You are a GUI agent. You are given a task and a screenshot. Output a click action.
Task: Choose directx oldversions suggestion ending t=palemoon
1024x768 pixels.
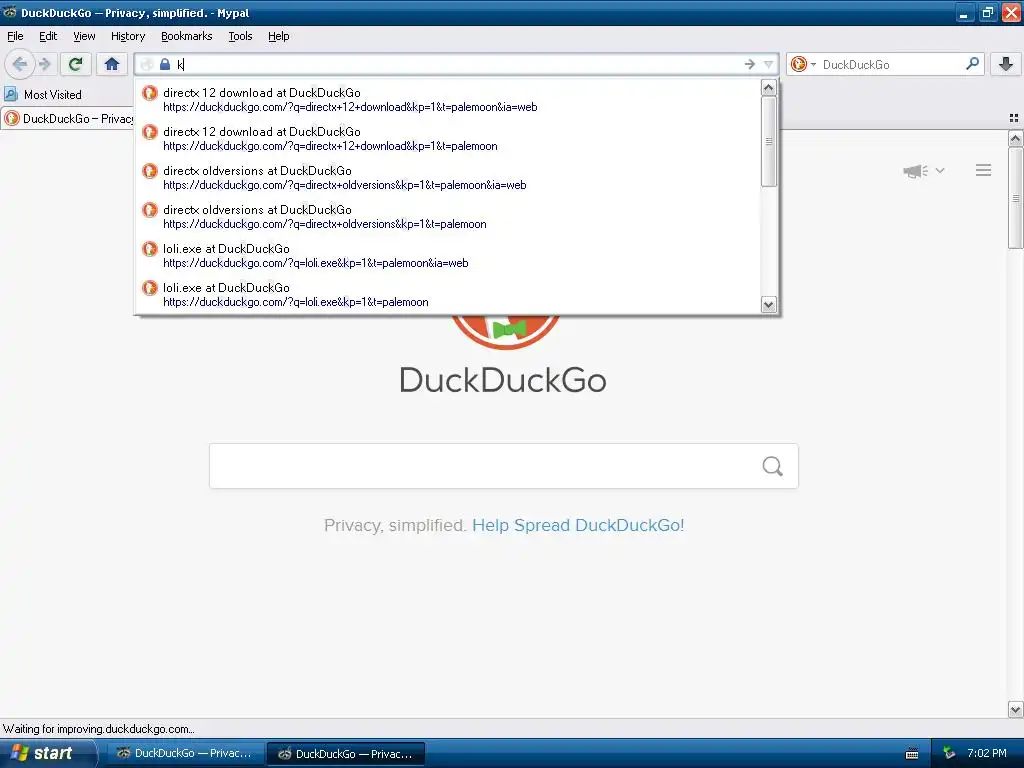click(x=448, y=217)
